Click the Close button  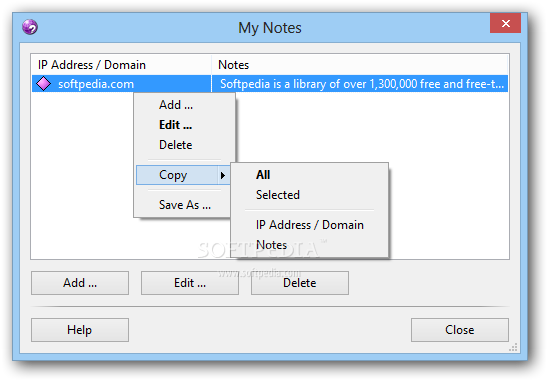click(460, 330)
